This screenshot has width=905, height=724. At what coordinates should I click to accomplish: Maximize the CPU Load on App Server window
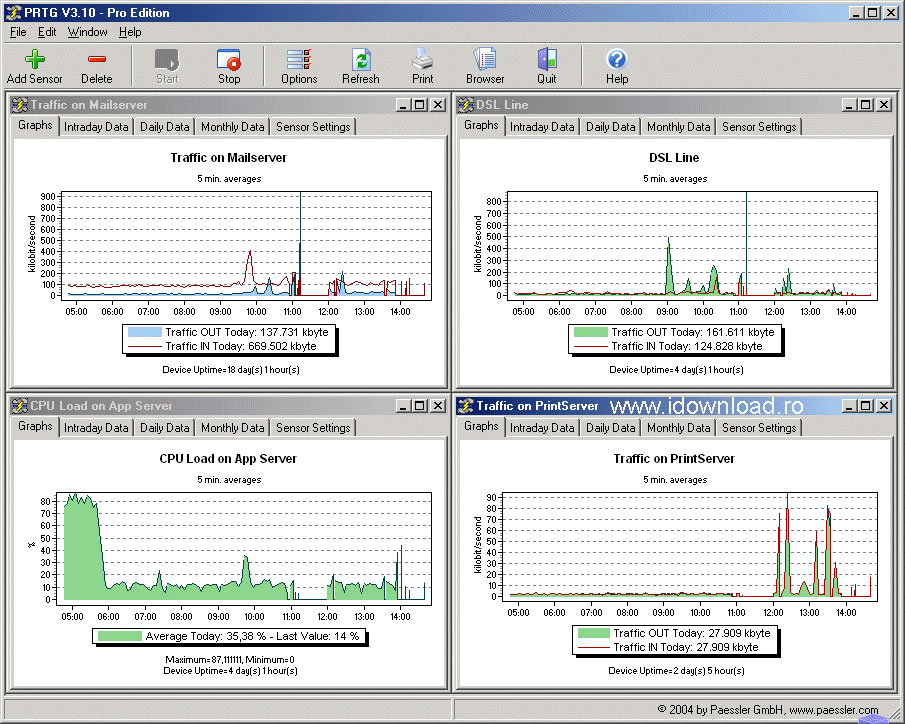click(420, 406)
